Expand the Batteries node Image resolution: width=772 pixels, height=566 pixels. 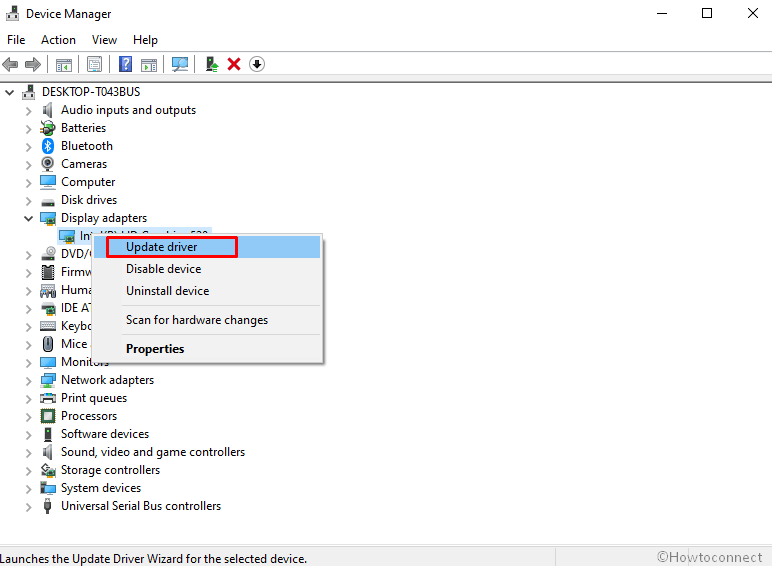[x=29, y=129]
